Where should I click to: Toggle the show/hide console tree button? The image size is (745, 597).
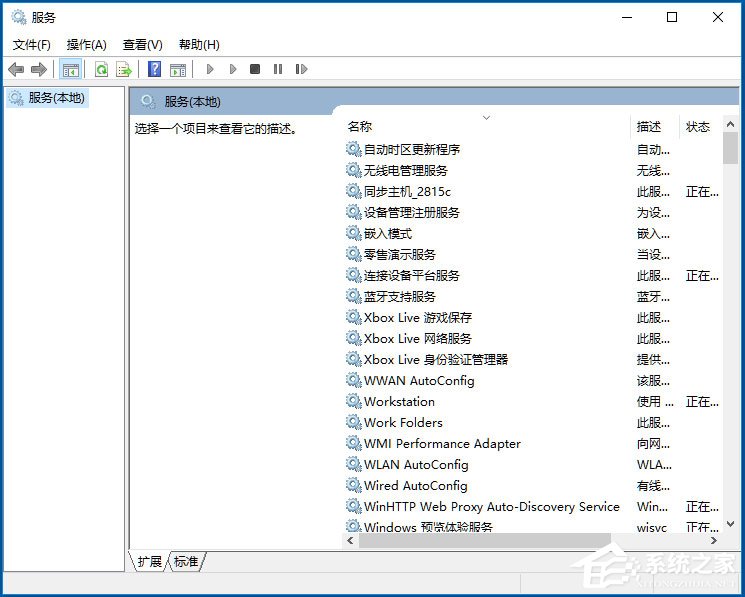coord(70,69)
